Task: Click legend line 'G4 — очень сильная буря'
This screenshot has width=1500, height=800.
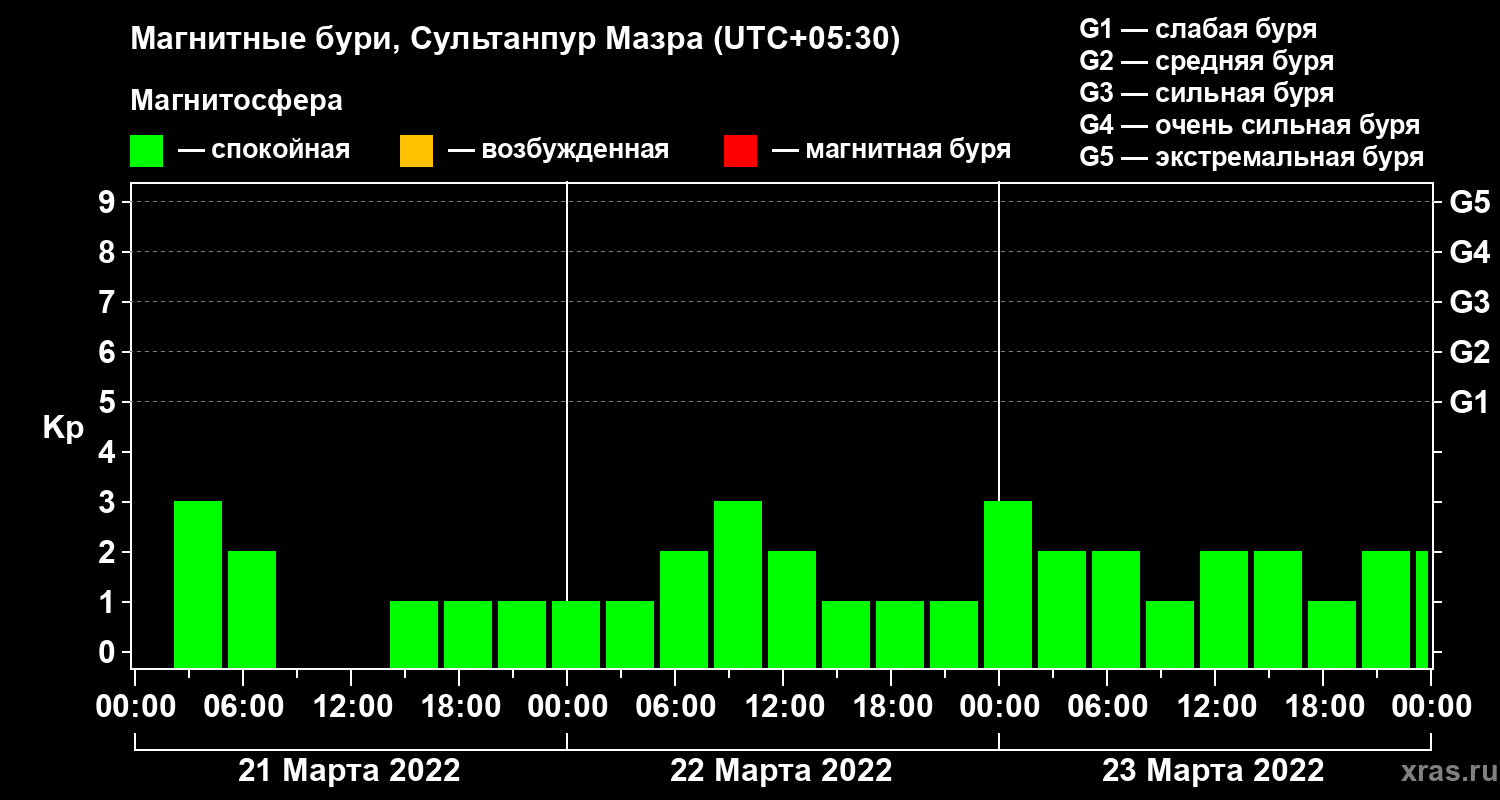Action: 1250,125
